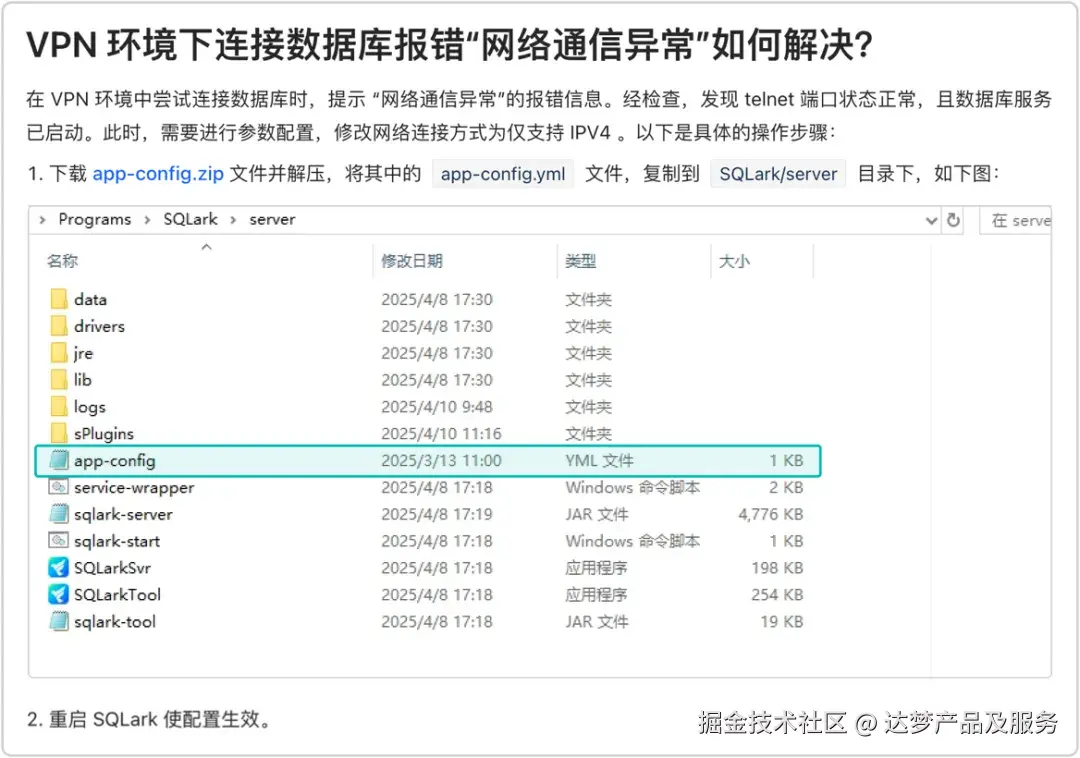This screenshot has height=758, width=1080.
Task: Click the 2025/4/8 17:19 date cell
Action: 437,514
